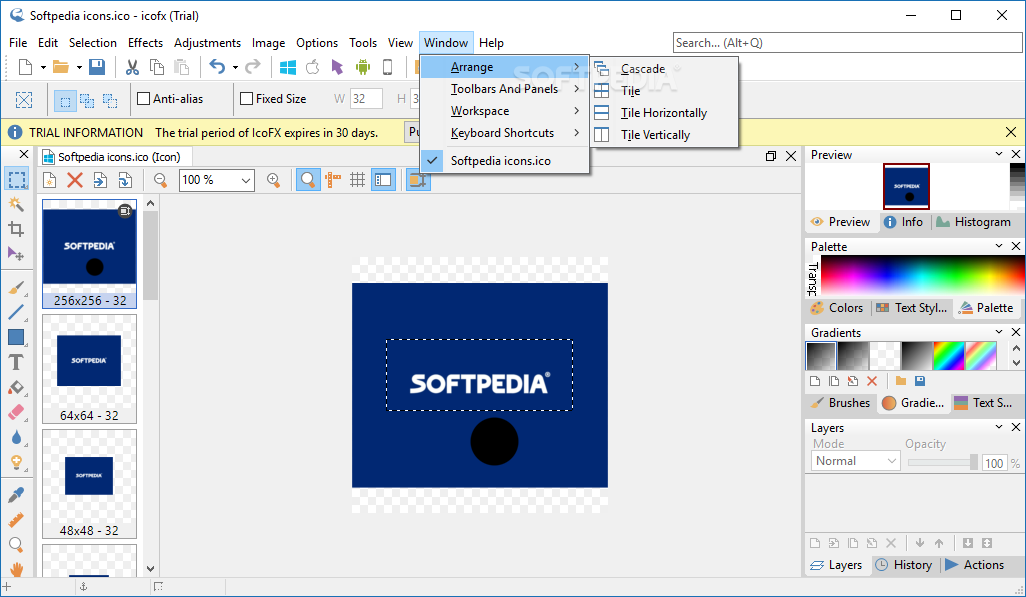This screenshot has height=597, width=1026.
Task: Toggle the sidebar panel view button
Action: 383,180
